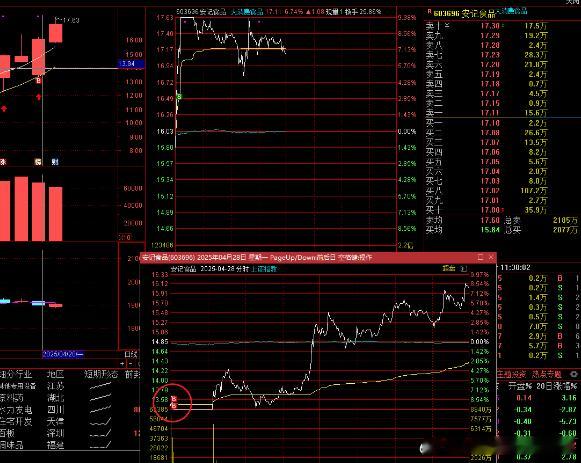581x463 pixels.
Task: Click the red B buy marker on candlestick
Action: 39,80
